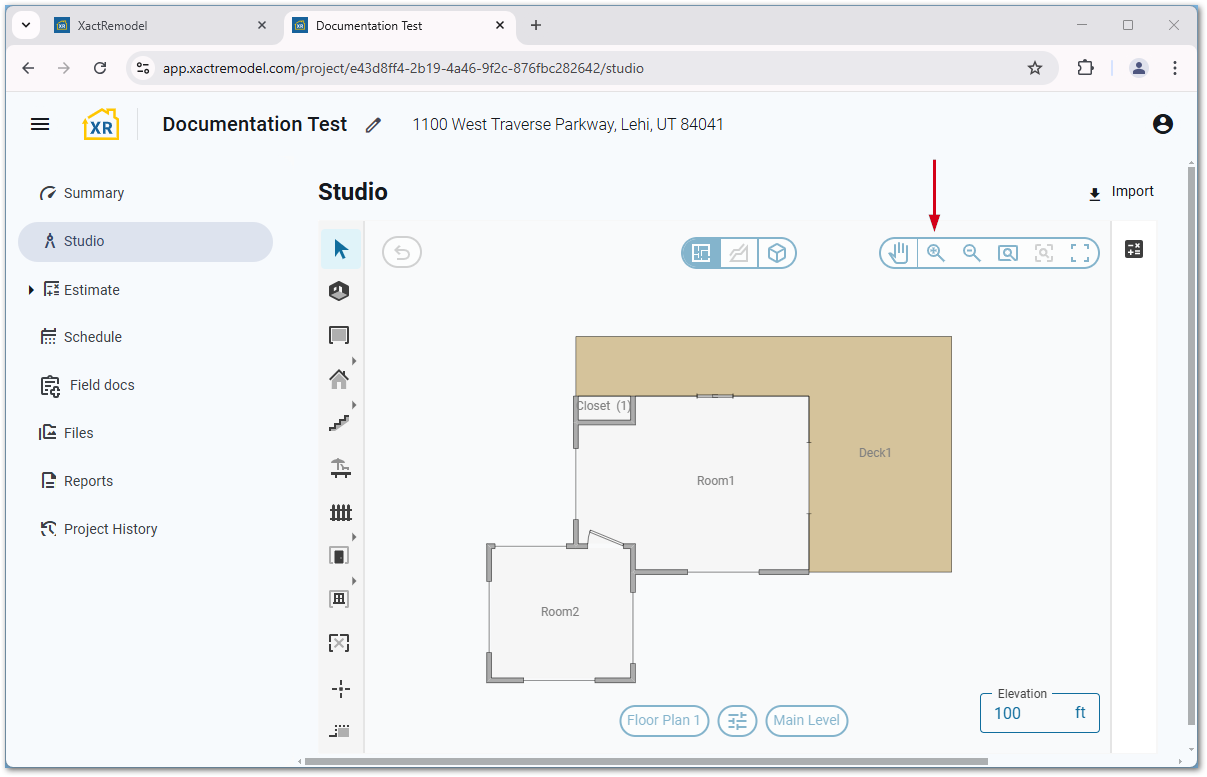Click the browser address bar URL
This screenshot has height=777, width=1207.
pos(403,69)
